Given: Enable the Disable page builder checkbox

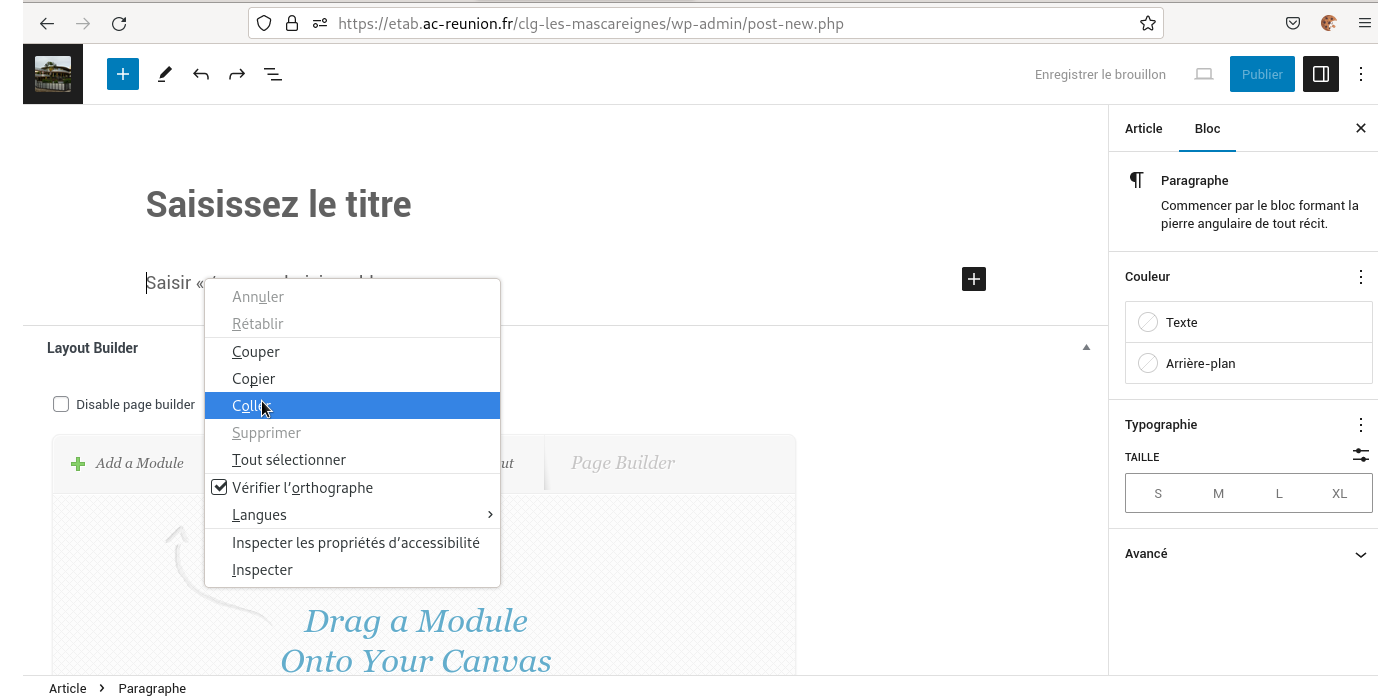Looking at the screenshot, I should click(61, 404).
